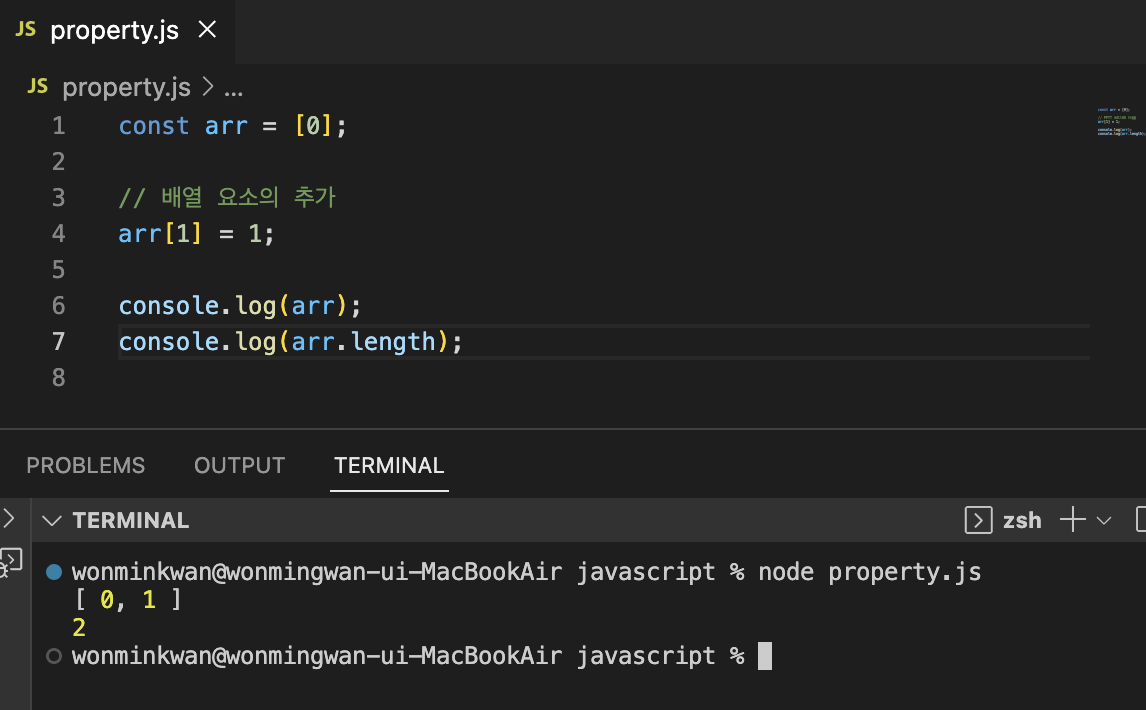Click the blue command decoration dot

54,572
